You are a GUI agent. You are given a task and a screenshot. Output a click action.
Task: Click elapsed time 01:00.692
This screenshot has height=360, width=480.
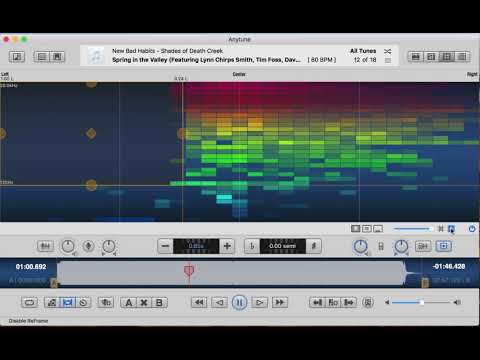[x=31, y=267]
